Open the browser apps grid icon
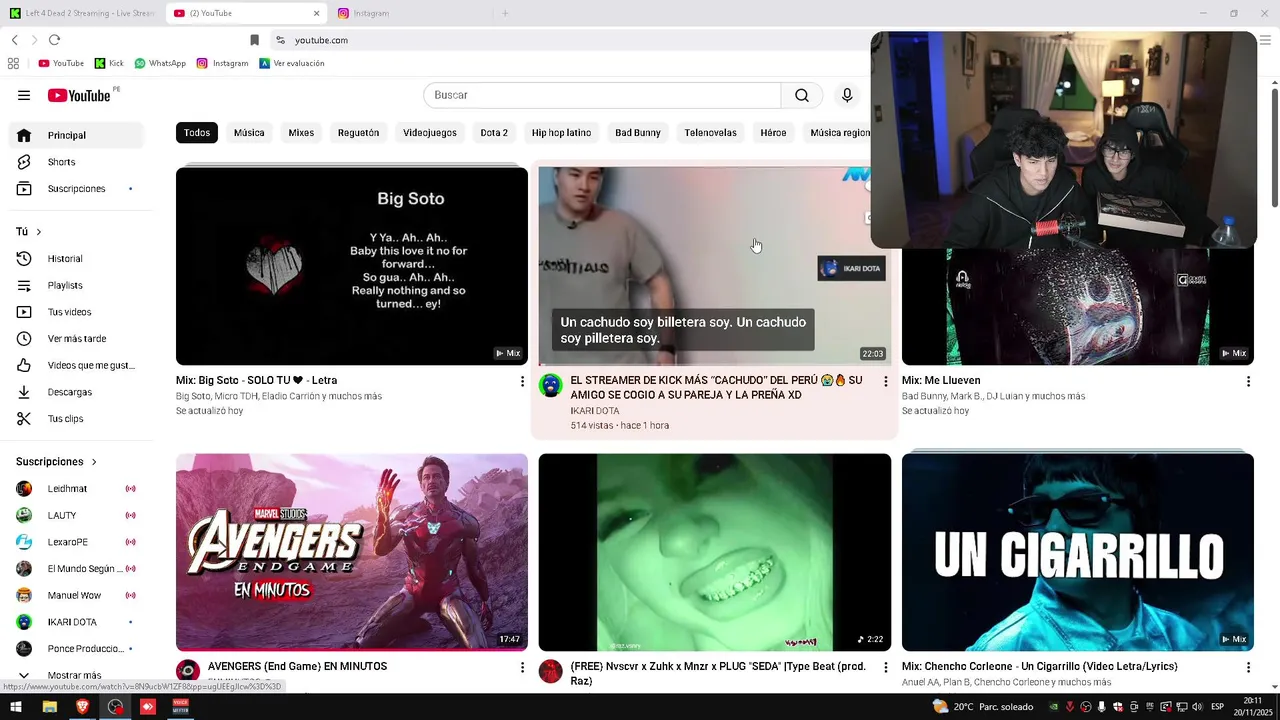1280x720 pixels. (x=13, y=63)
